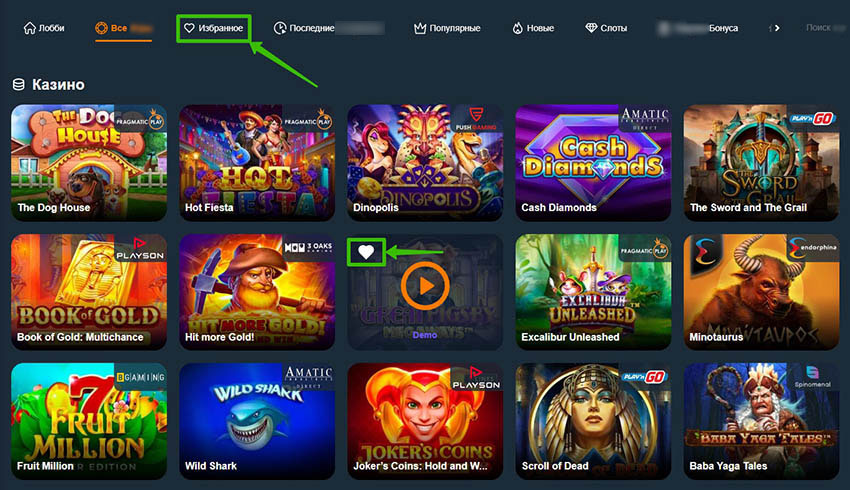Select the orange Все chip icon
The height and width of the screenshot is (490, 850).
tap(101, 28)
